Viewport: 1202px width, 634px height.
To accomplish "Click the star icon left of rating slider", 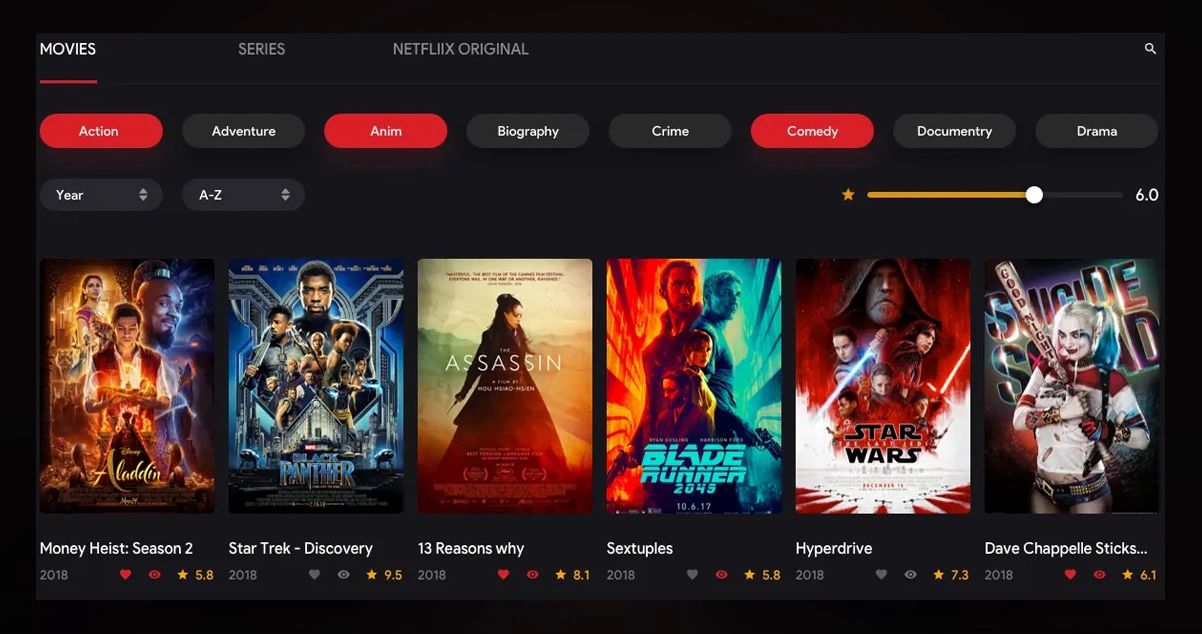I will click(848, 195).
